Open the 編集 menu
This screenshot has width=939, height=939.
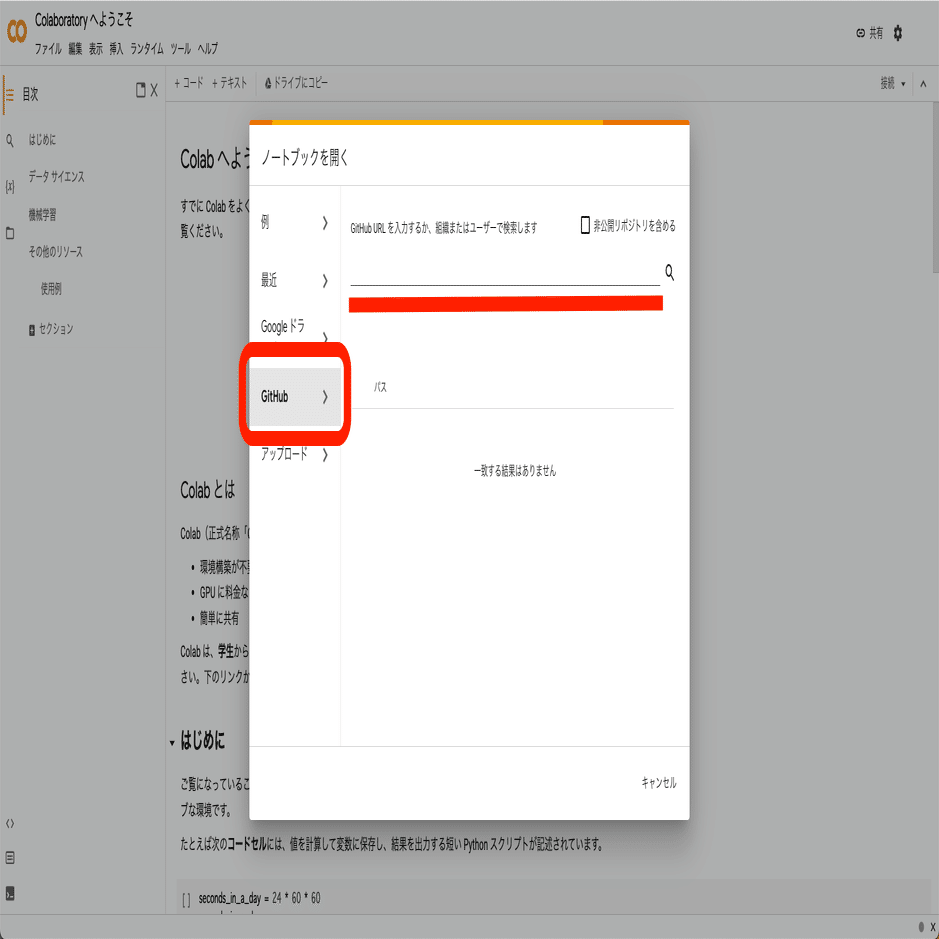coord(75,49)
